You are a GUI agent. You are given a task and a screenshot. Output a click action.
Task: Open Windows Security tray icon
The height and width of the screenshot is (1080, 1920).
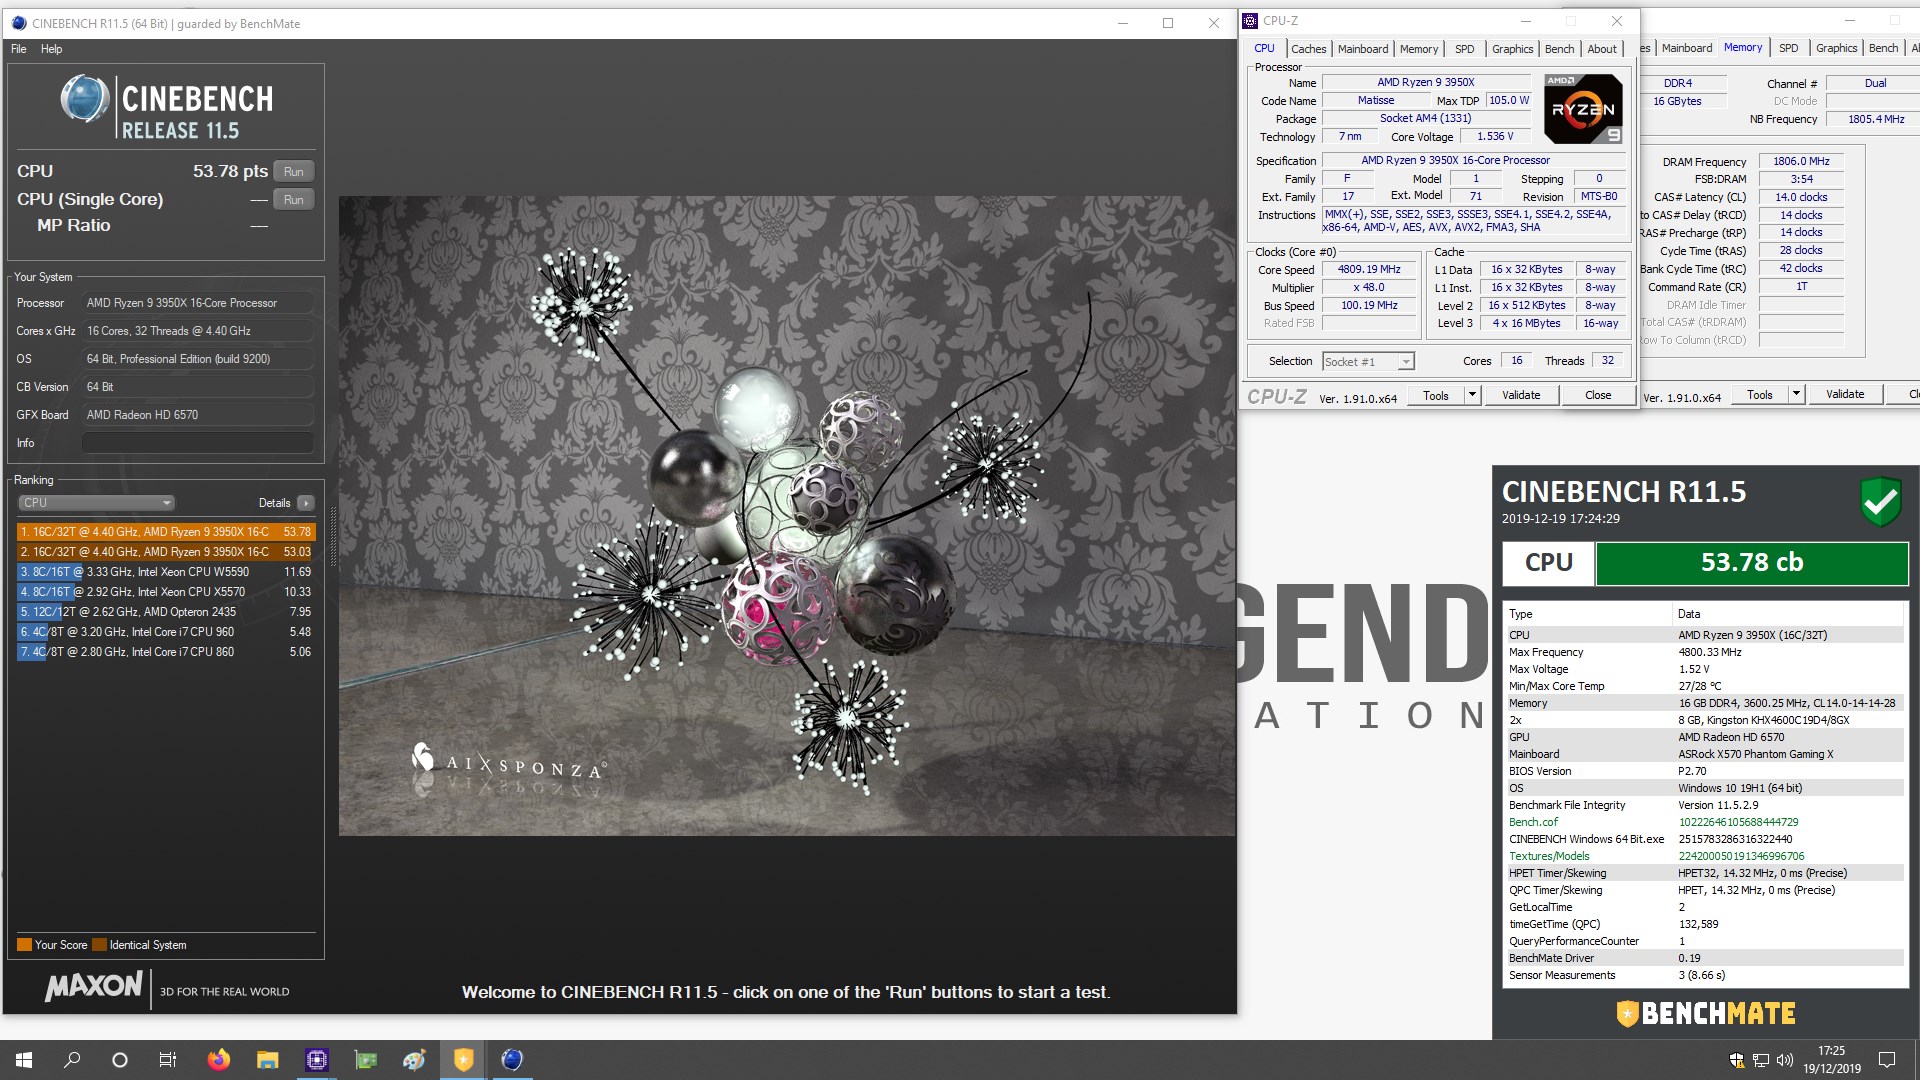tap(1737, 1060)
